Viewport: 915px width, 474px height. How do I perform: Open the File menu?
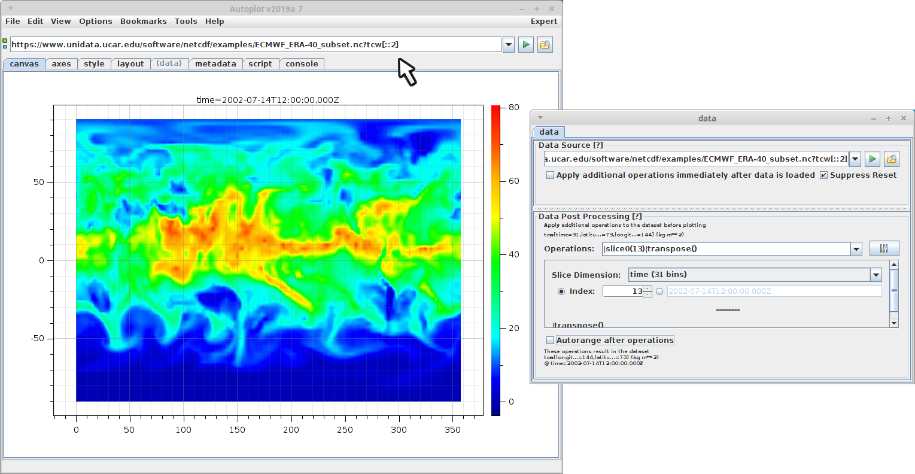(12, 21)
